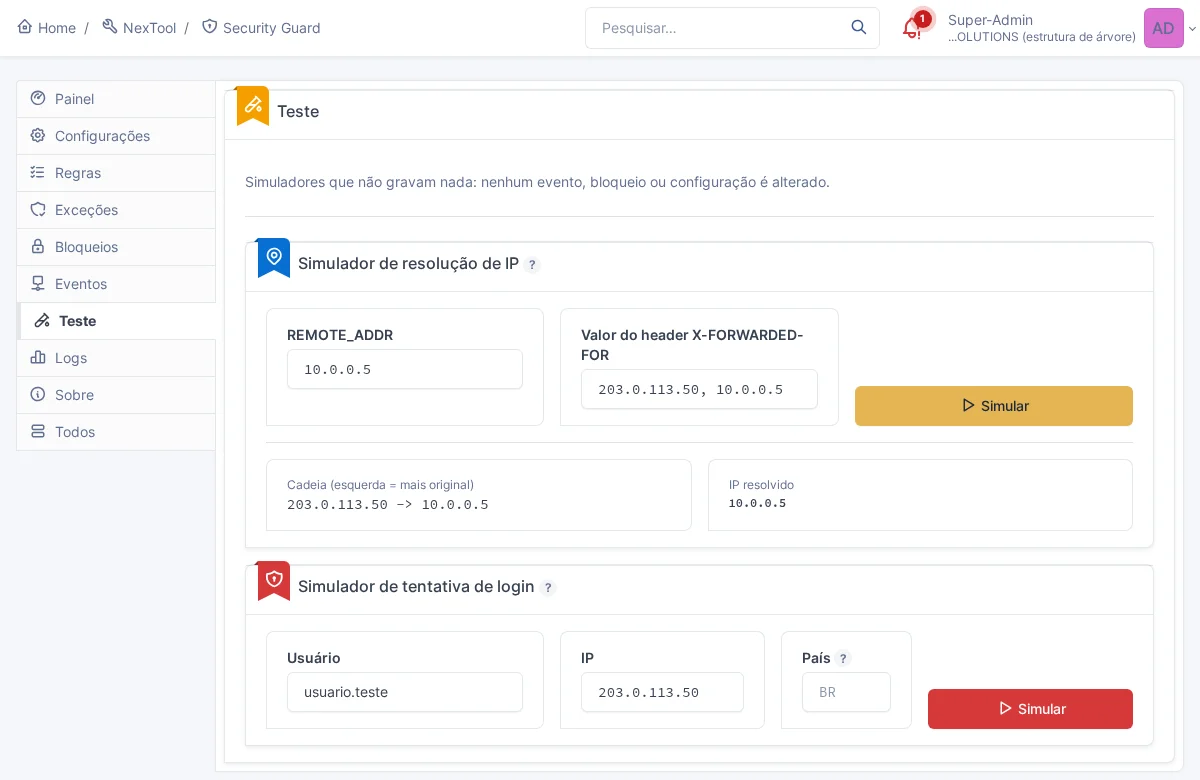Click the orange Teste ribbon icon
1200x780 pixels.
pos(253,105)
